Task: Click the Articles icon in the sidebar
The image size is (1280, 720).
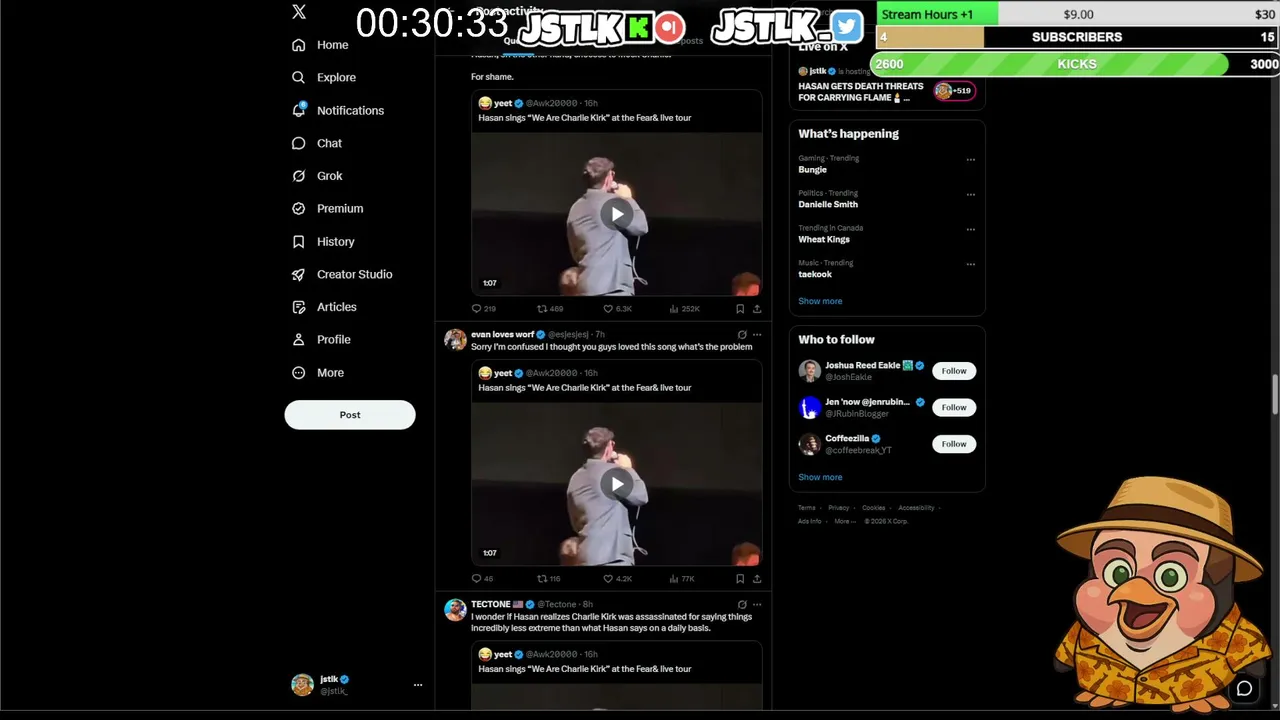Action: pyautogui.click(x=298, y=307)
